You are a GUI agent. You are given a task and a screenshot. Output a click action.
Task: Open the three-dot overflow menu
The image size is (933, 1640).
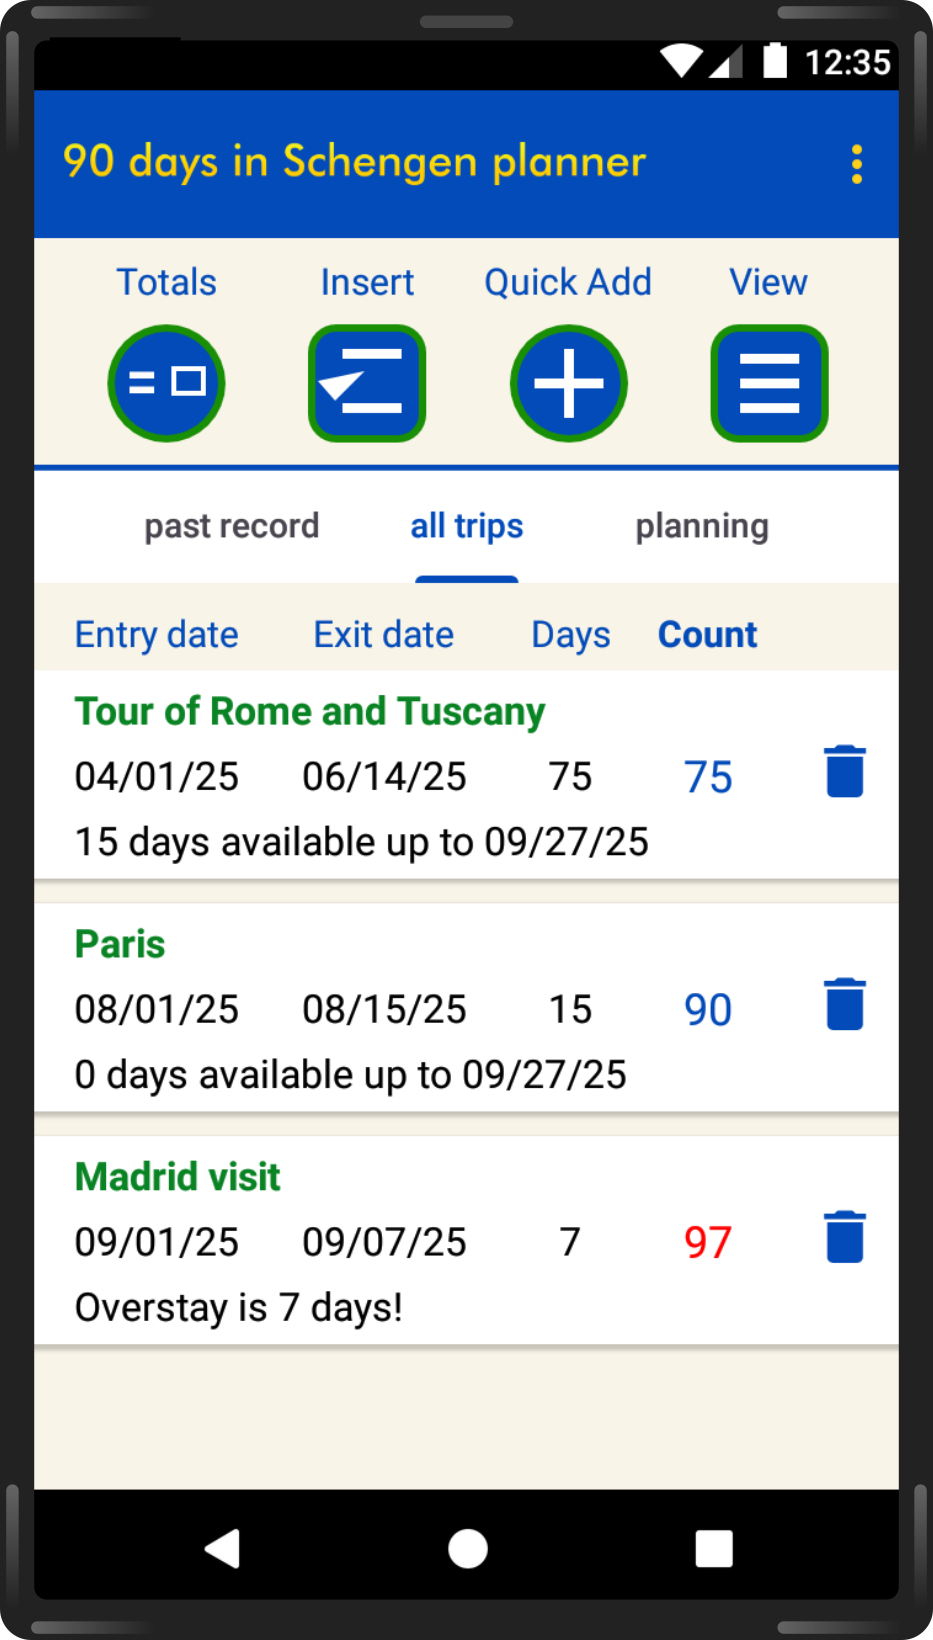tap(856, 164)
